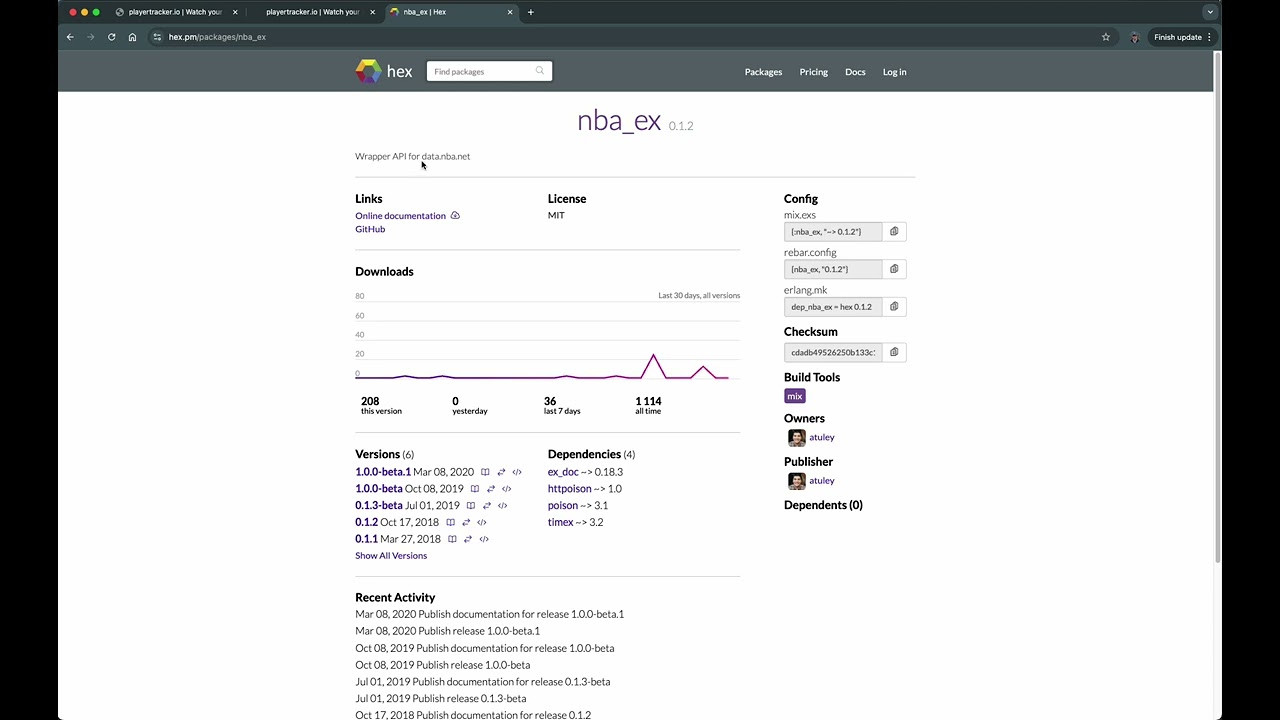This screenshot has height=720, width=1280.
Task: Open the poison dependency link
Action: [x=563, y=506]
